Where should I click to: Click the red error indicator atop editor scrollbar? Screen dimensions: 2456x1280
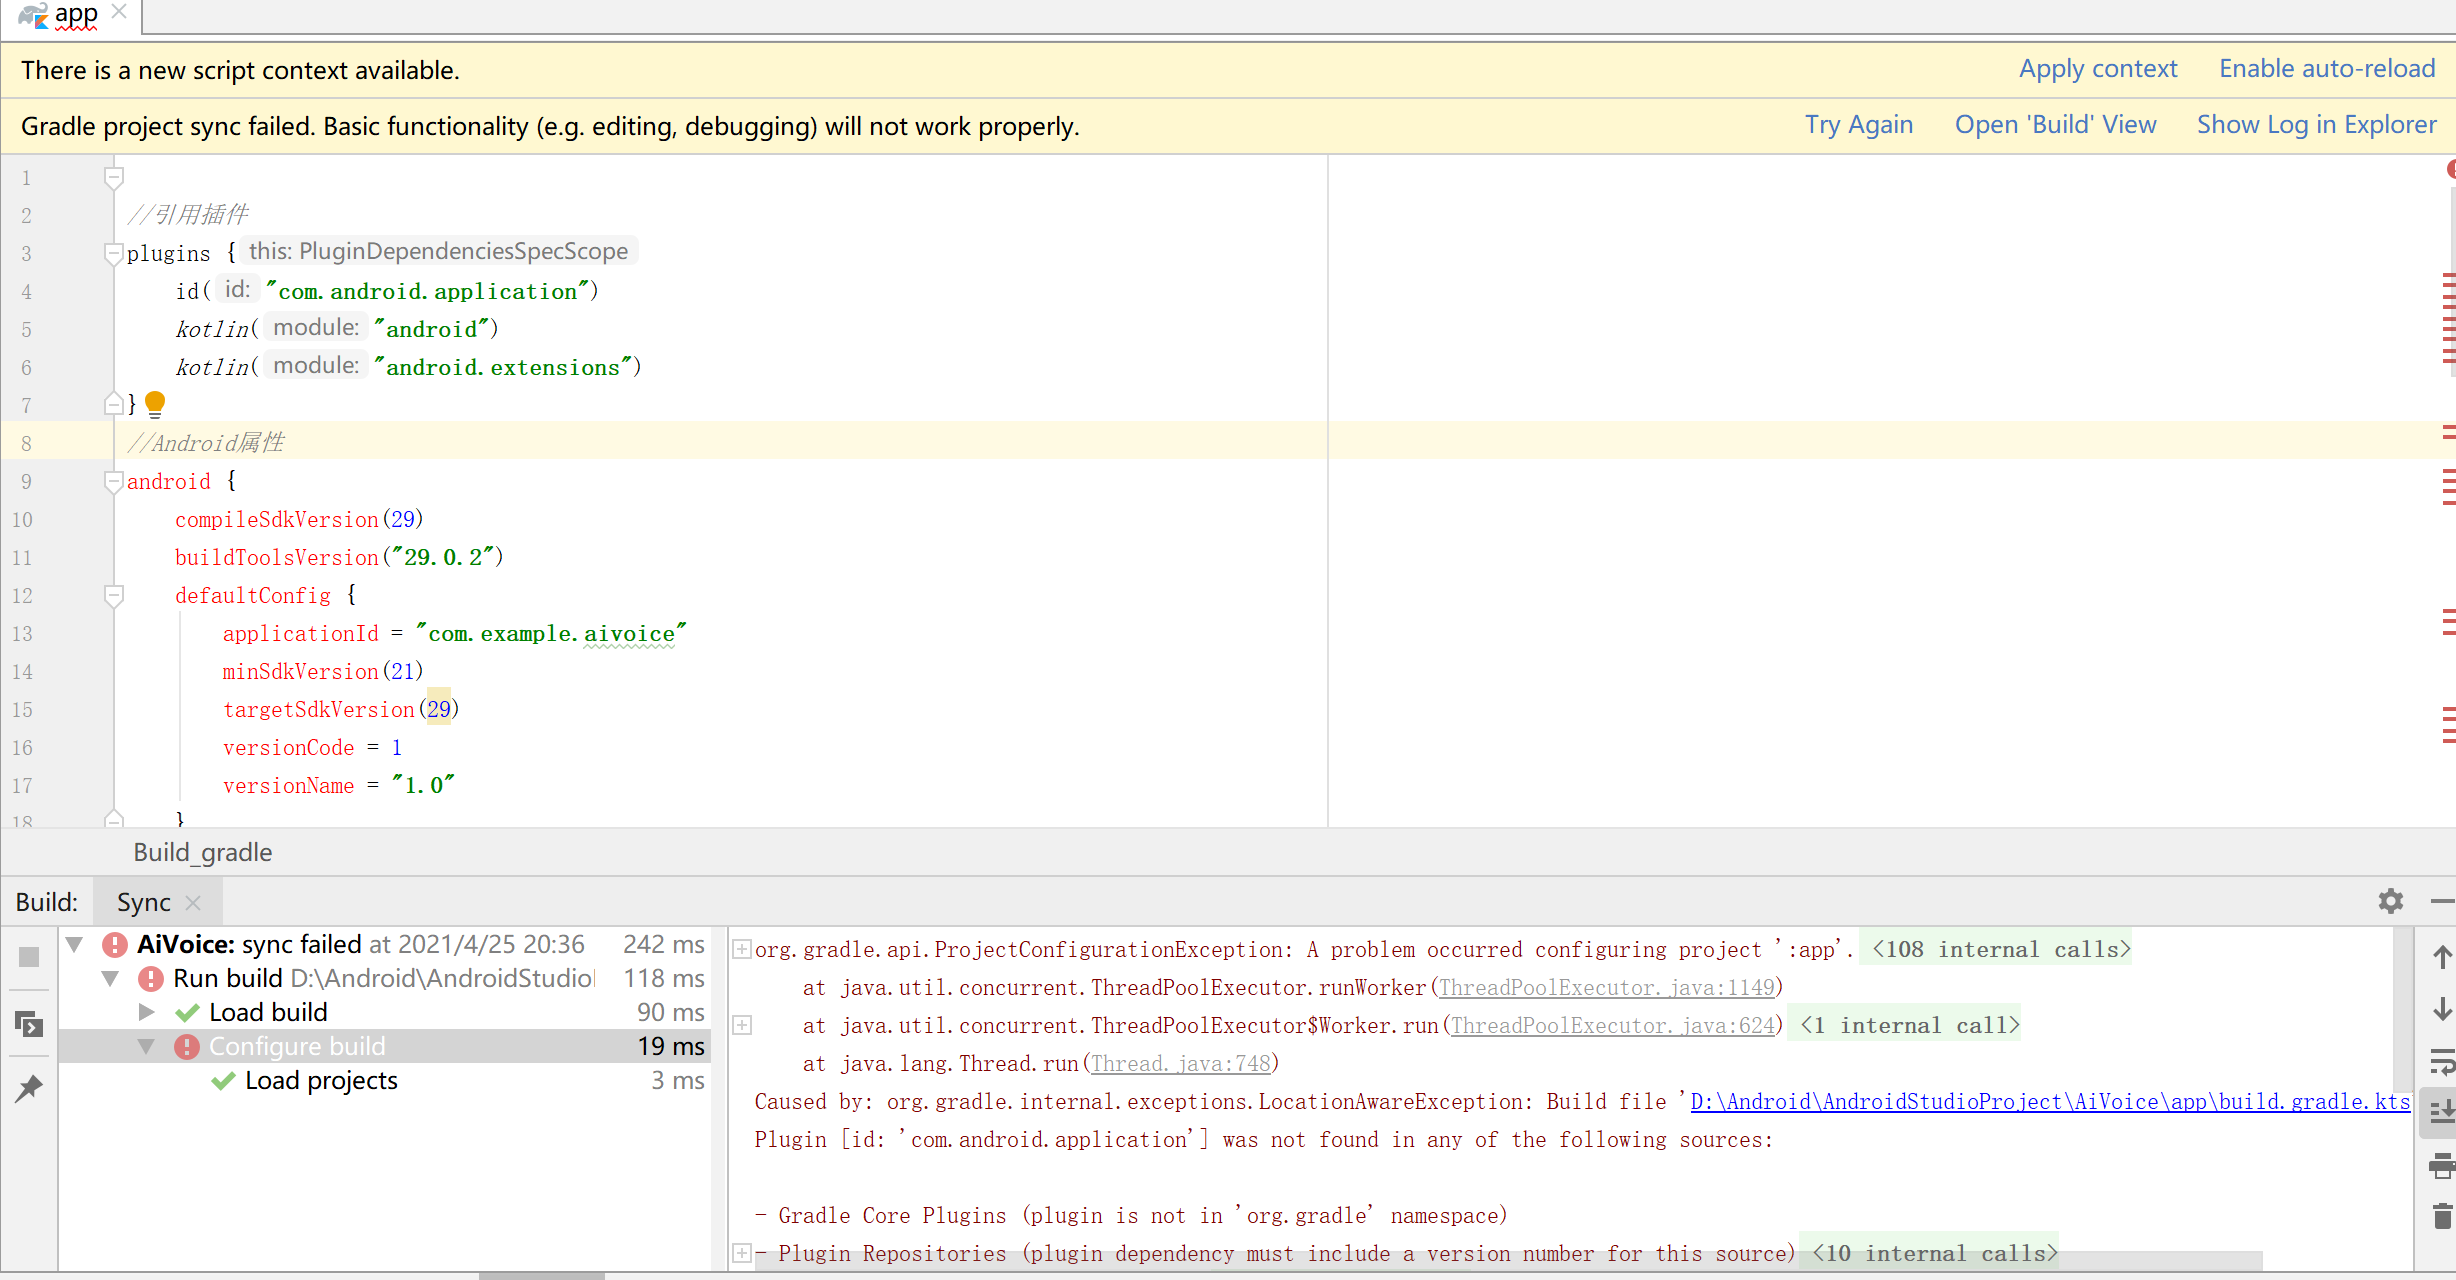coord(2451,169)
